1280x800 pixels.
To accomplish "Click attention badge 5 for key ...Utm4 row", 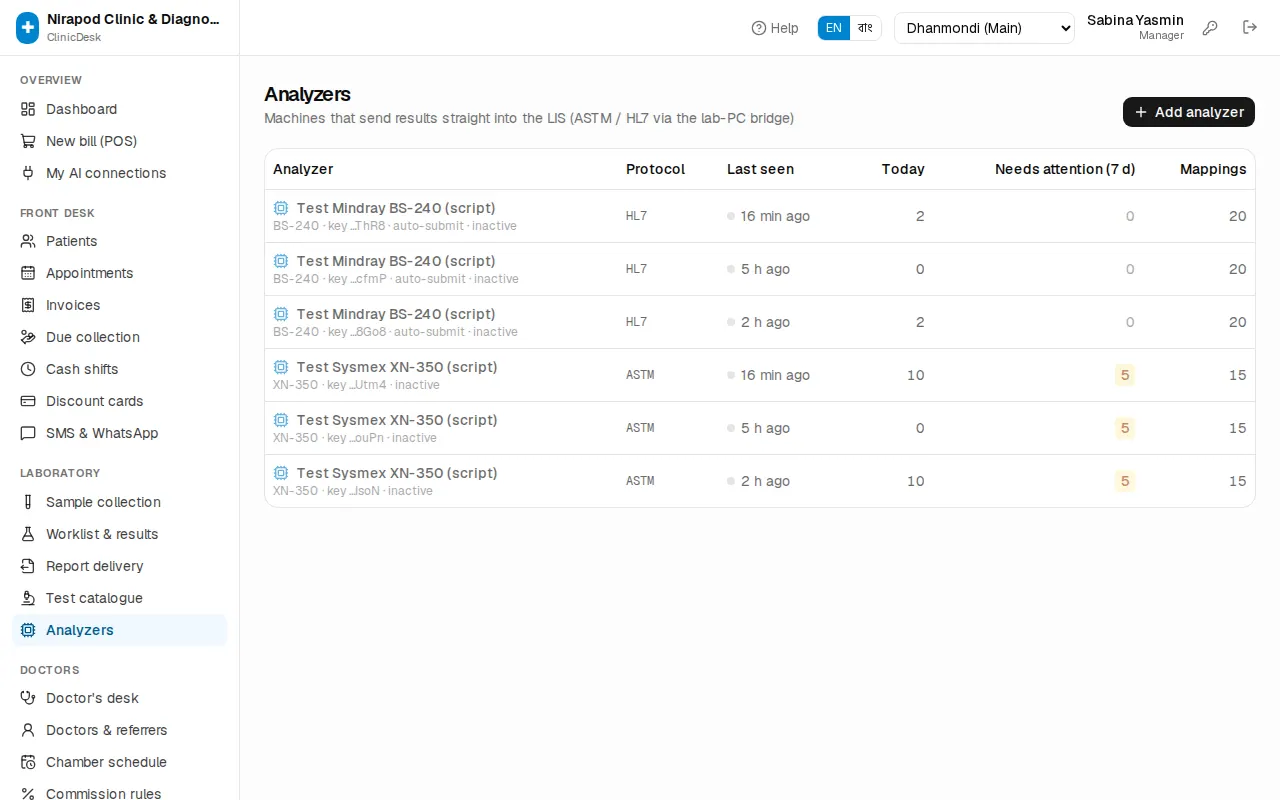I will click(1125, 375).
